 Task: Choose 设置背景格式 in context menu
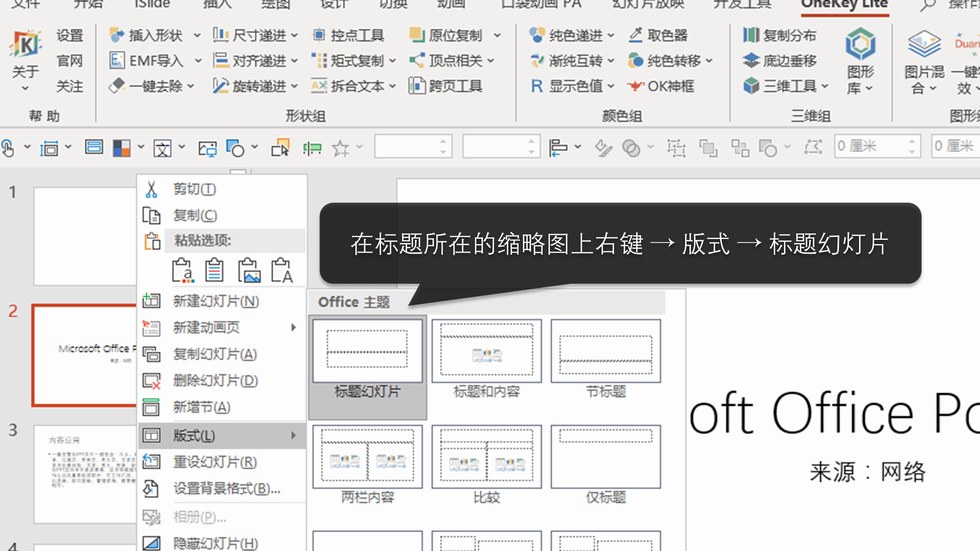tap(225, 489)
